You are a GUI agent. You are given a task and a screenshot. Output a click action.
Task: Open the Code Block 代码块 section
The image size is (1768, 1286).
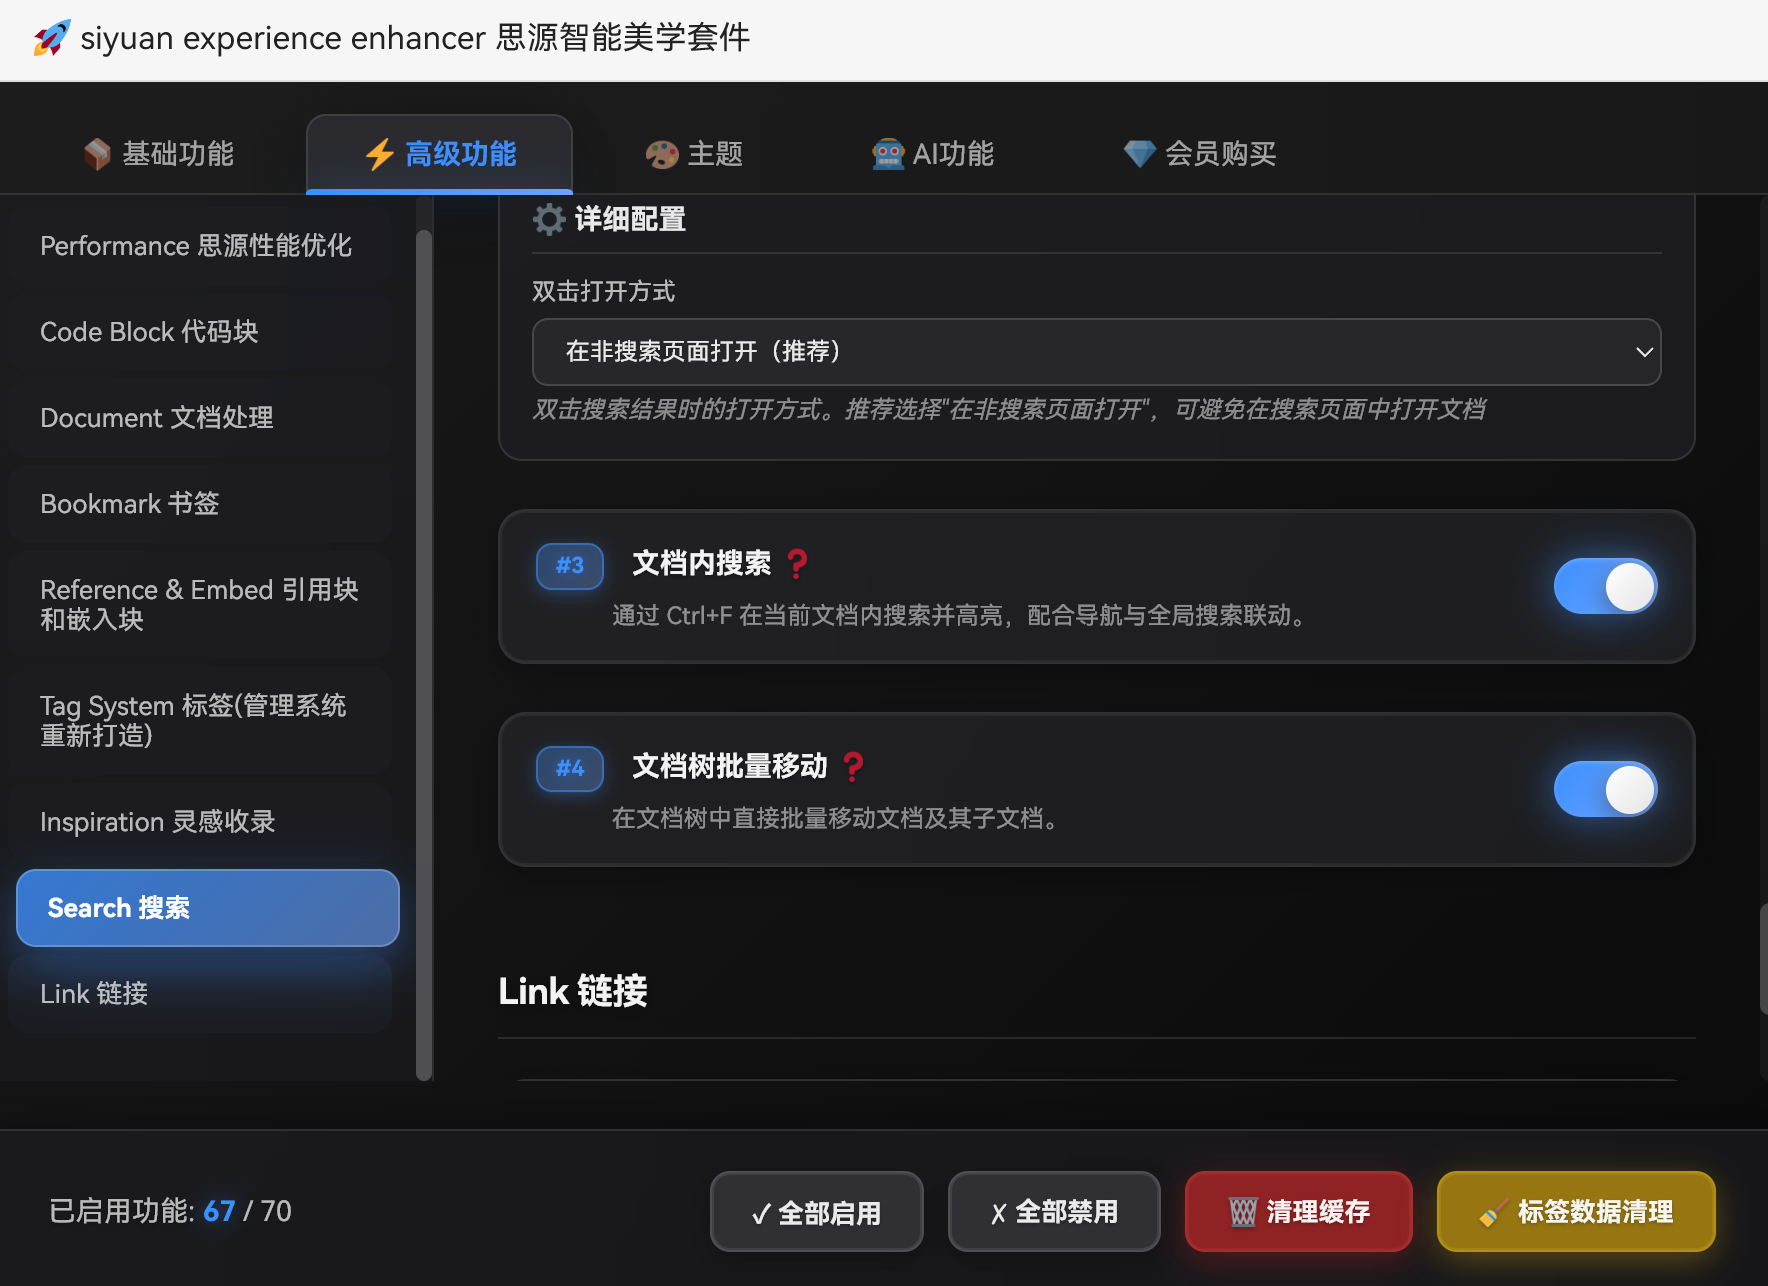[x=200, y=332]
